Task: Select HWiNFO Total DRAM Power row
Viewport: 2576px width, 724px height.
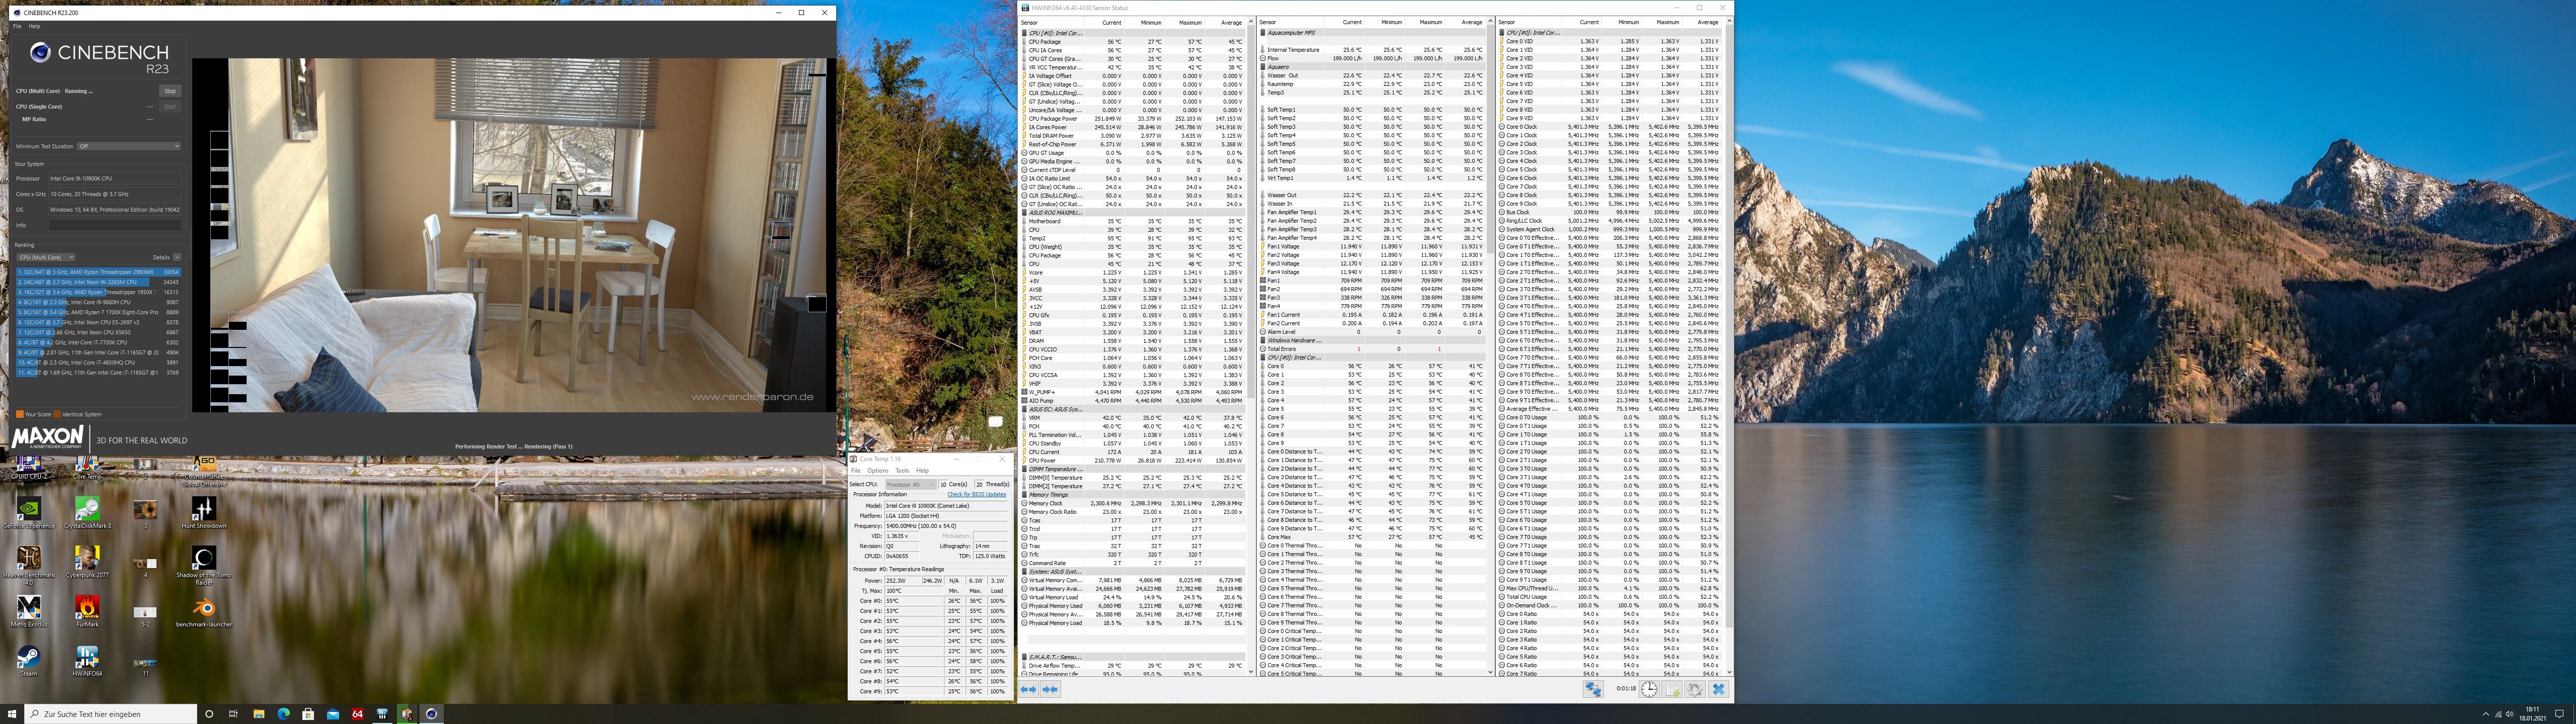Action: tap(1133, 136)
